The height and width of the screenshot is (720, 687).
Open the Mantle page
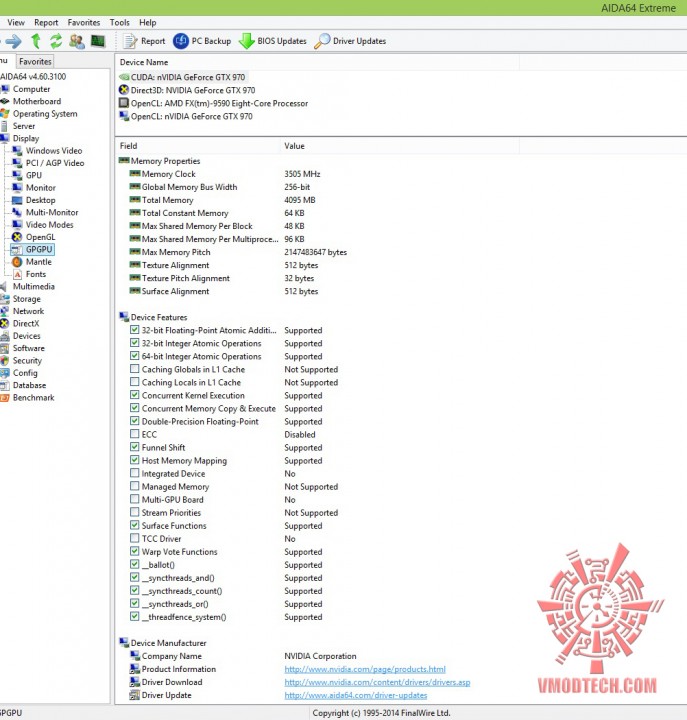coord(39,262)
